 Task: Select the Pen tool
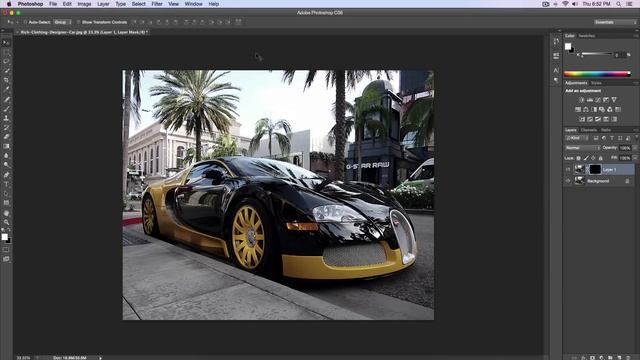click(6, 175)
